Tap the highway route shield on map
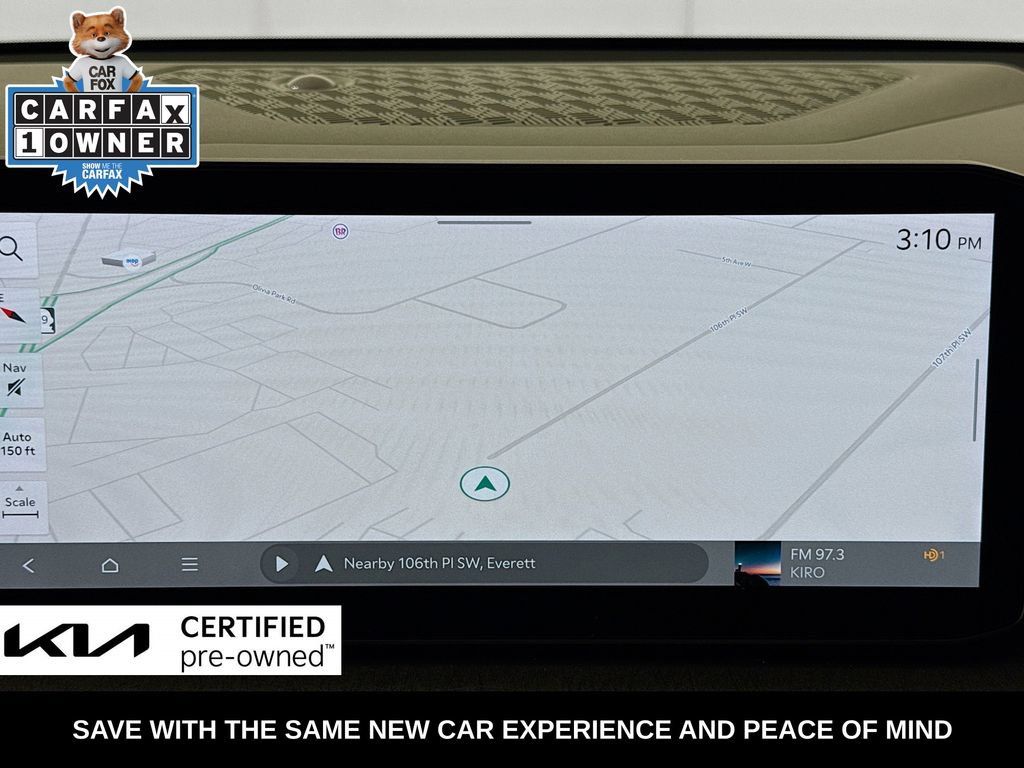 pos(47,321)
